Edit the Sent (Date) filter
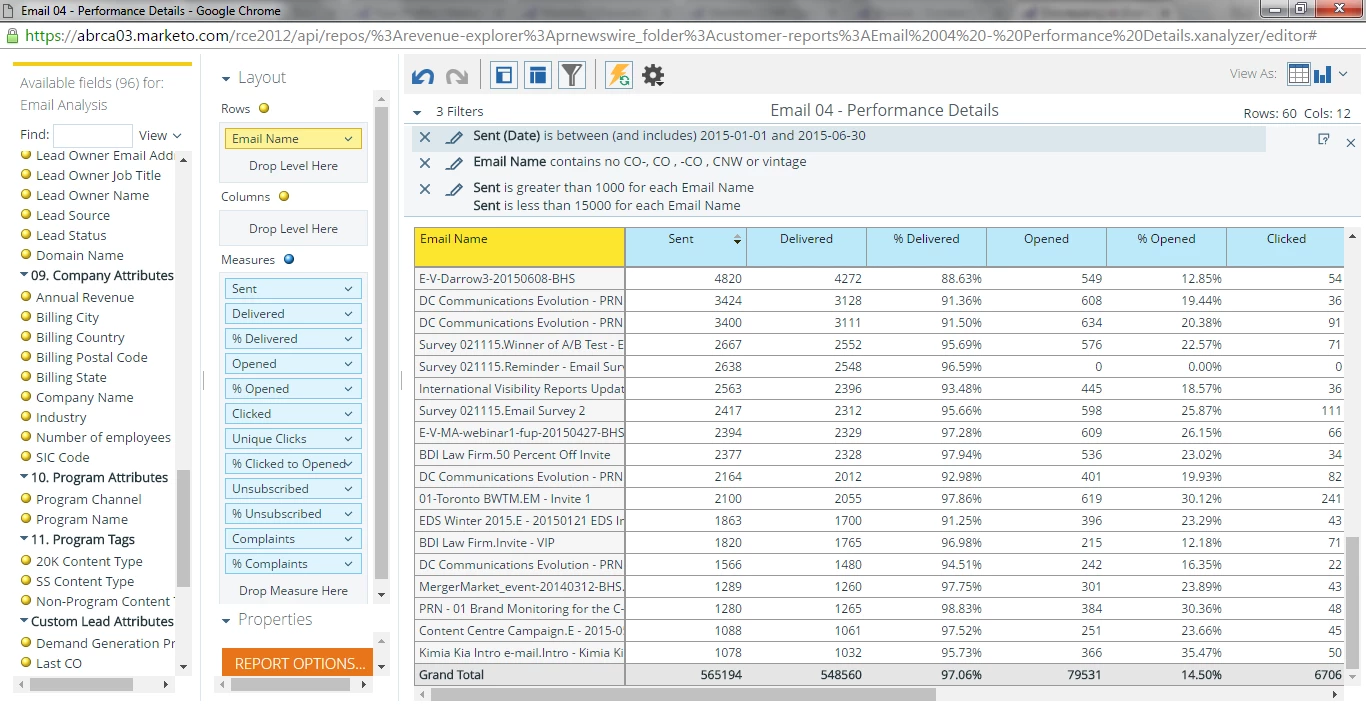 (x=454, y=137)
